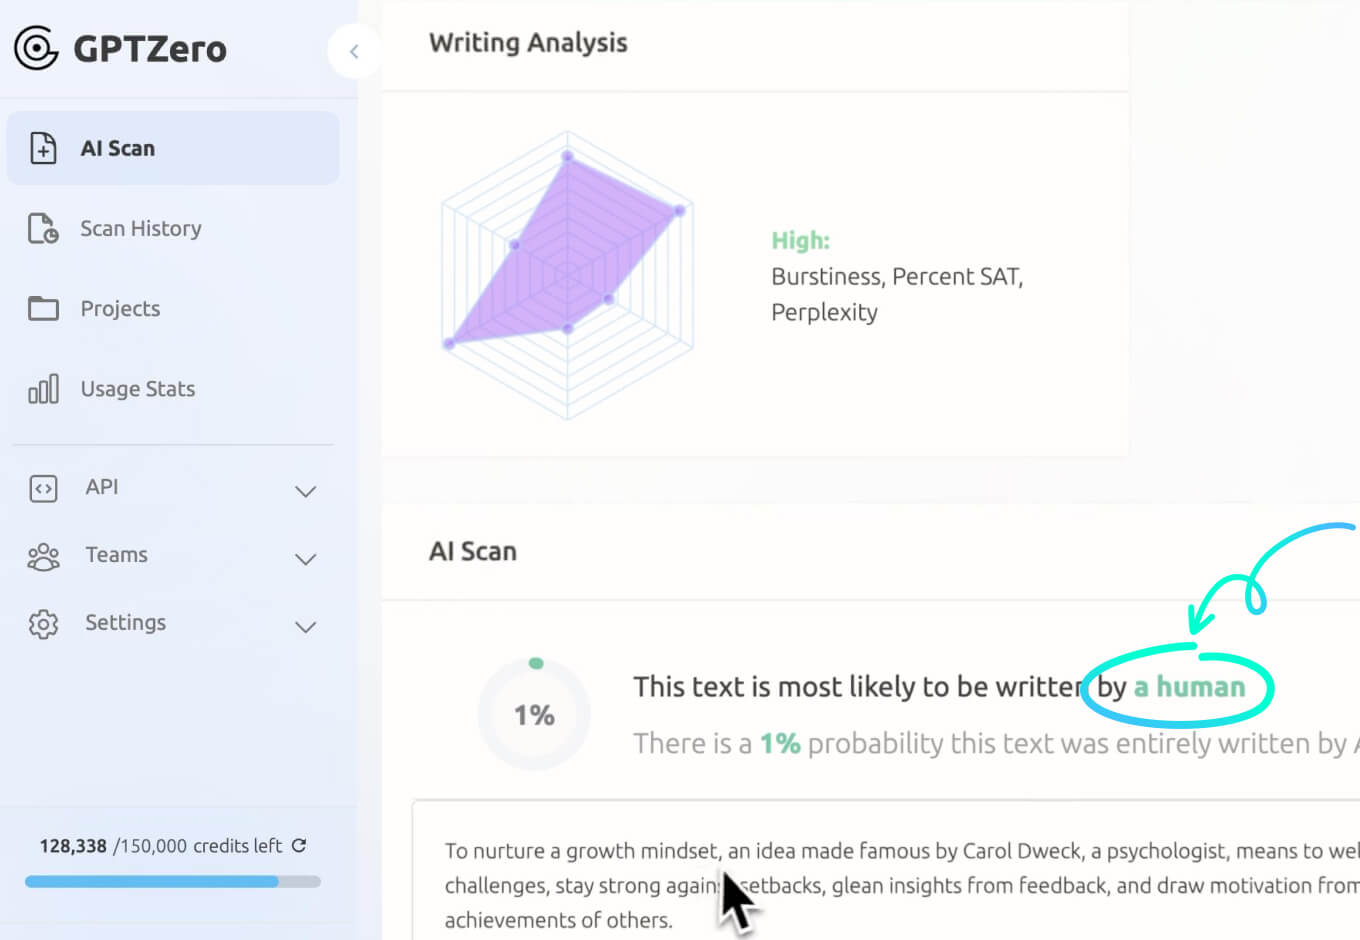
Task: Click the Writing Analysis radar chart
Action: click(x=567, y=274)
